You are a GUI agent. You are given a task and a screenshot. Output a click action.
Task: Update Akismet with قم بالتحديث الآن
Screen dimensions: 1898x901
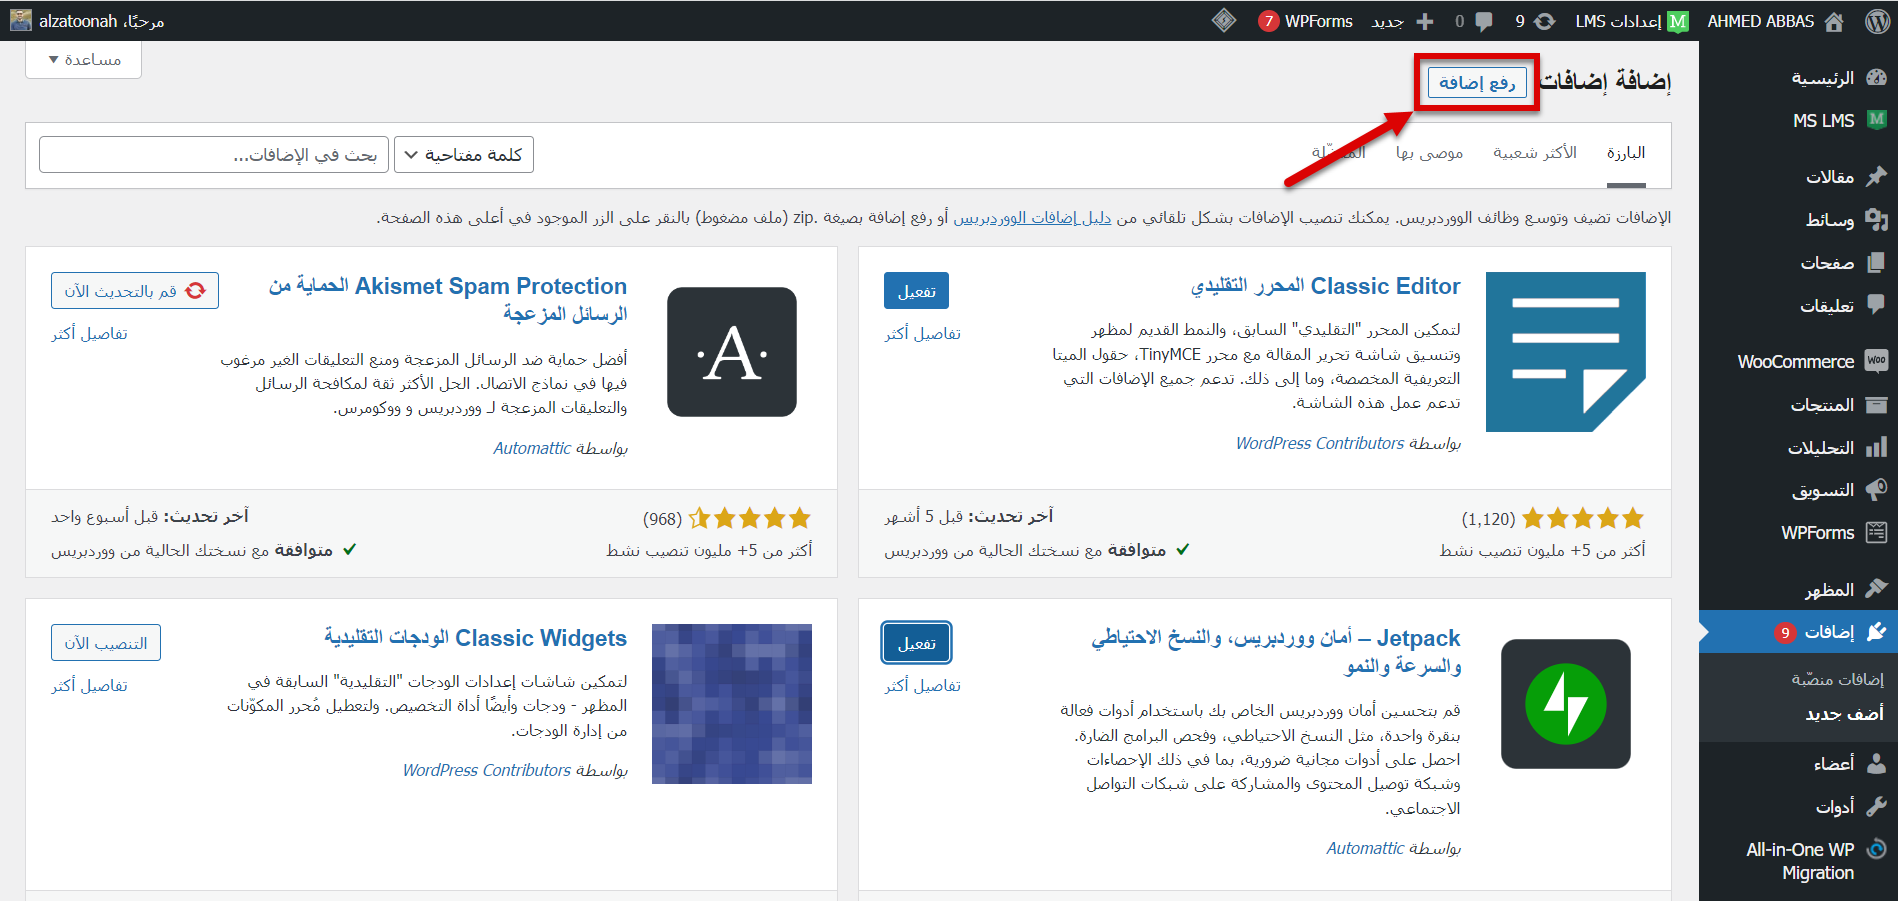(x=135, y=291)
